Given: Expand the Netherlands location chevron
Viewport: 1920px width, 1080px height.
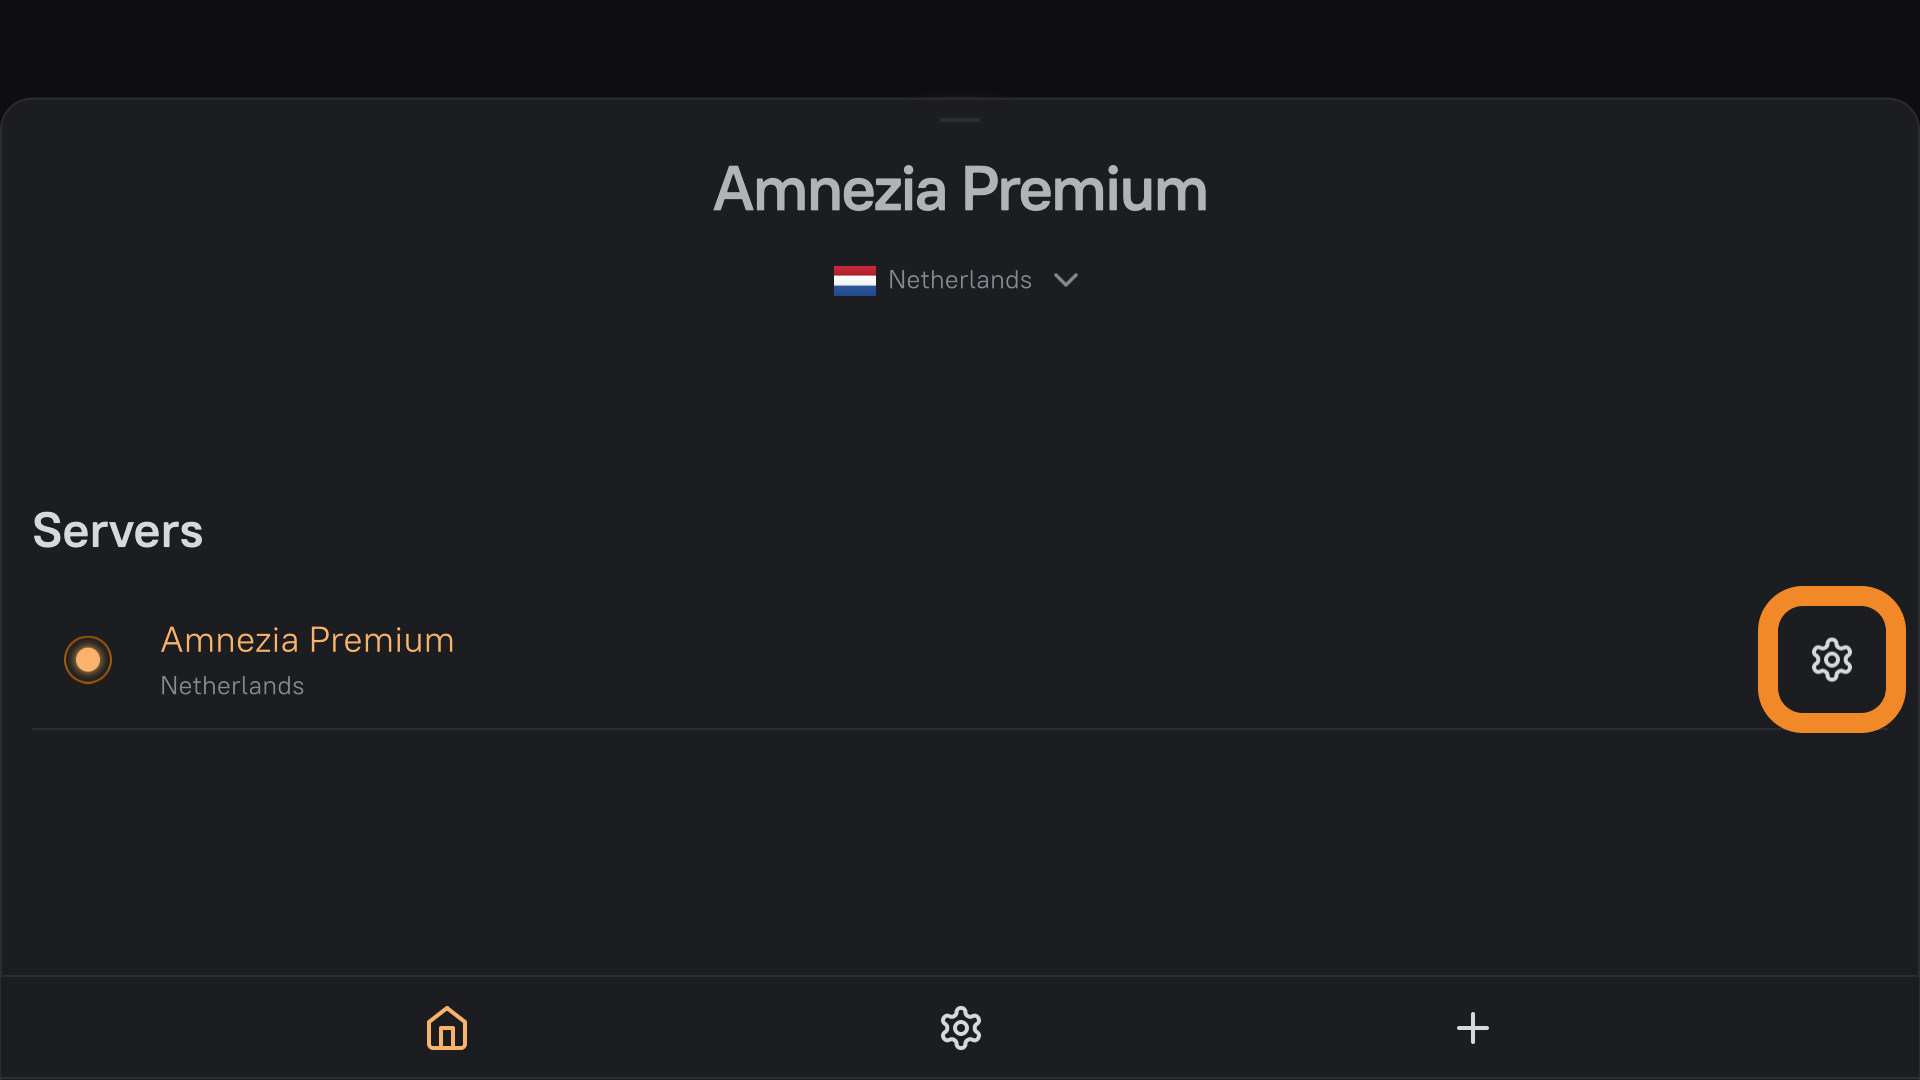Looking at the screenshot, I should [x=1066, y=280].
